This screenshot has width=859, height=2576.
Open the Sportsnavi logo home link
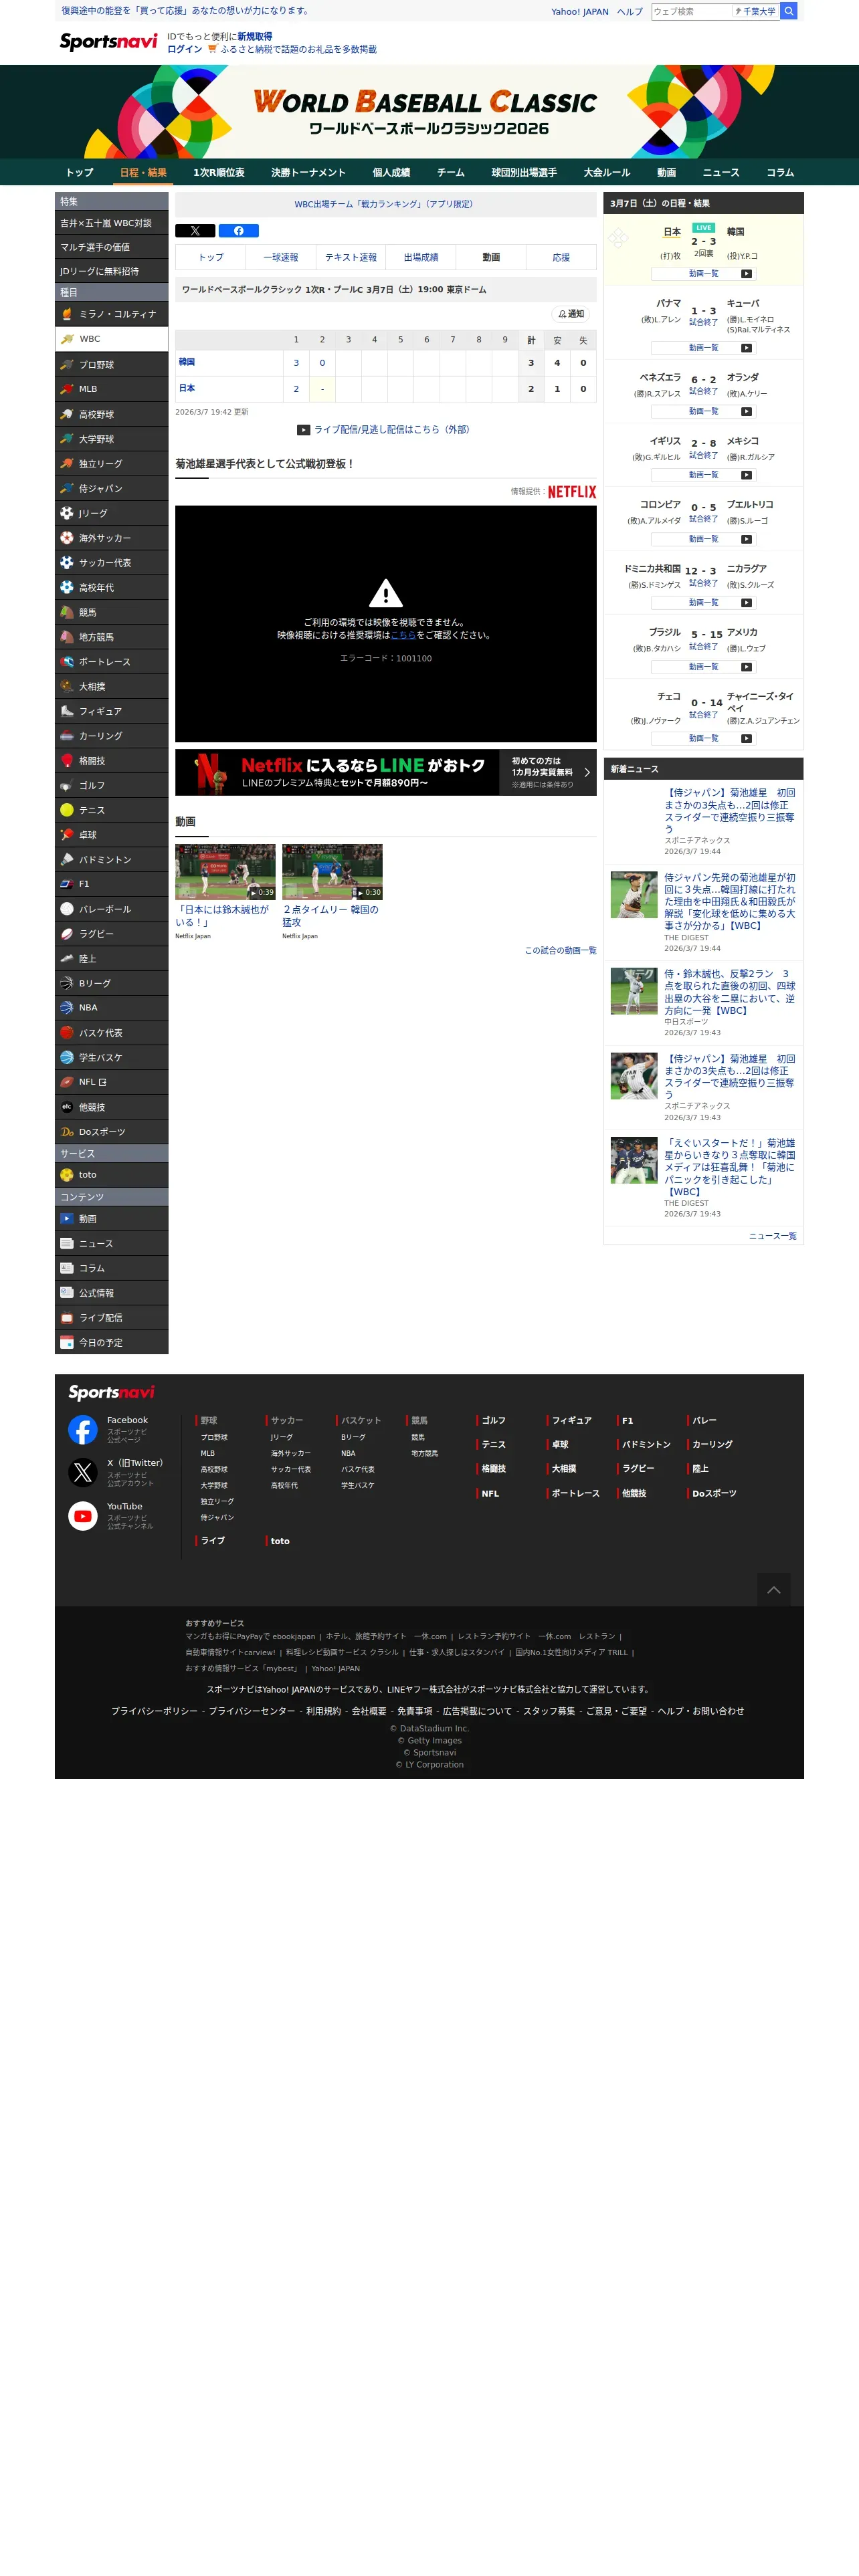point(108,42)
